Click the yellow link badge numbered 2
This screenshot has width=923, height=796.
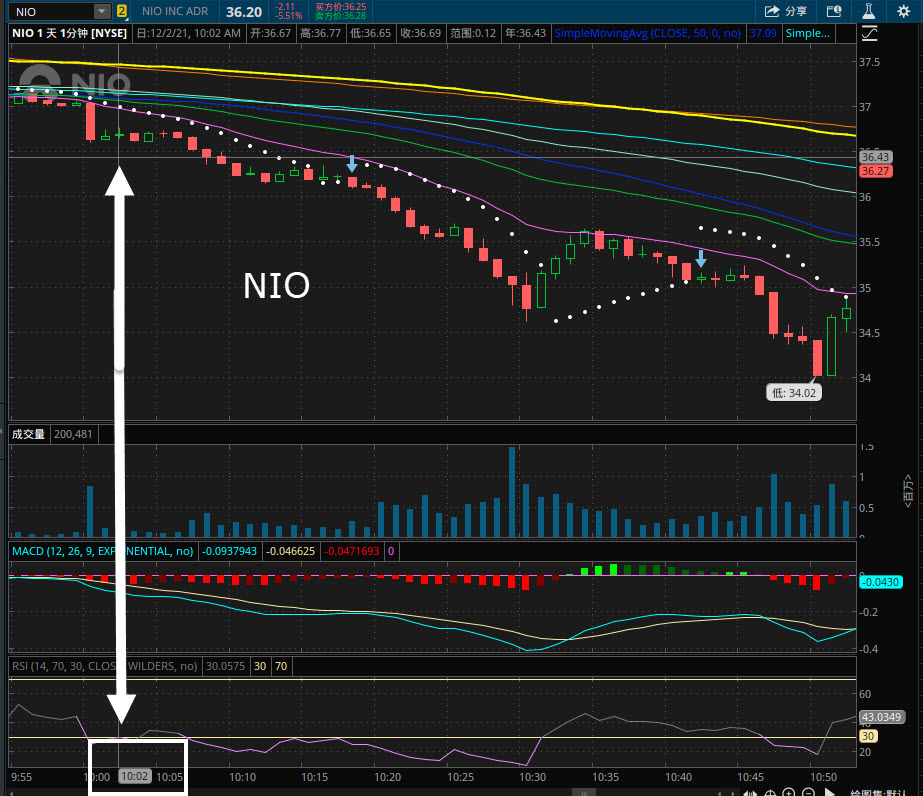point(122,11)
